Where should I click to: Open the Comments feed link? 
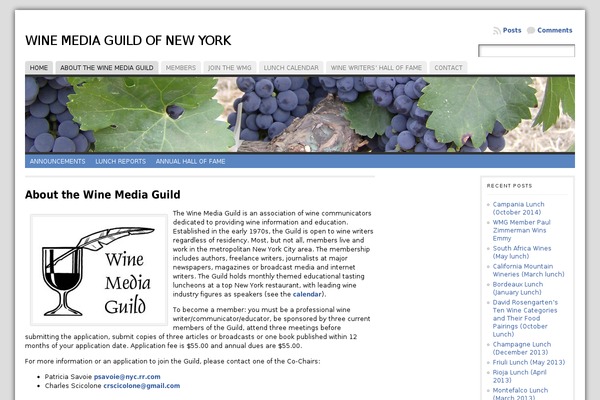554,30
